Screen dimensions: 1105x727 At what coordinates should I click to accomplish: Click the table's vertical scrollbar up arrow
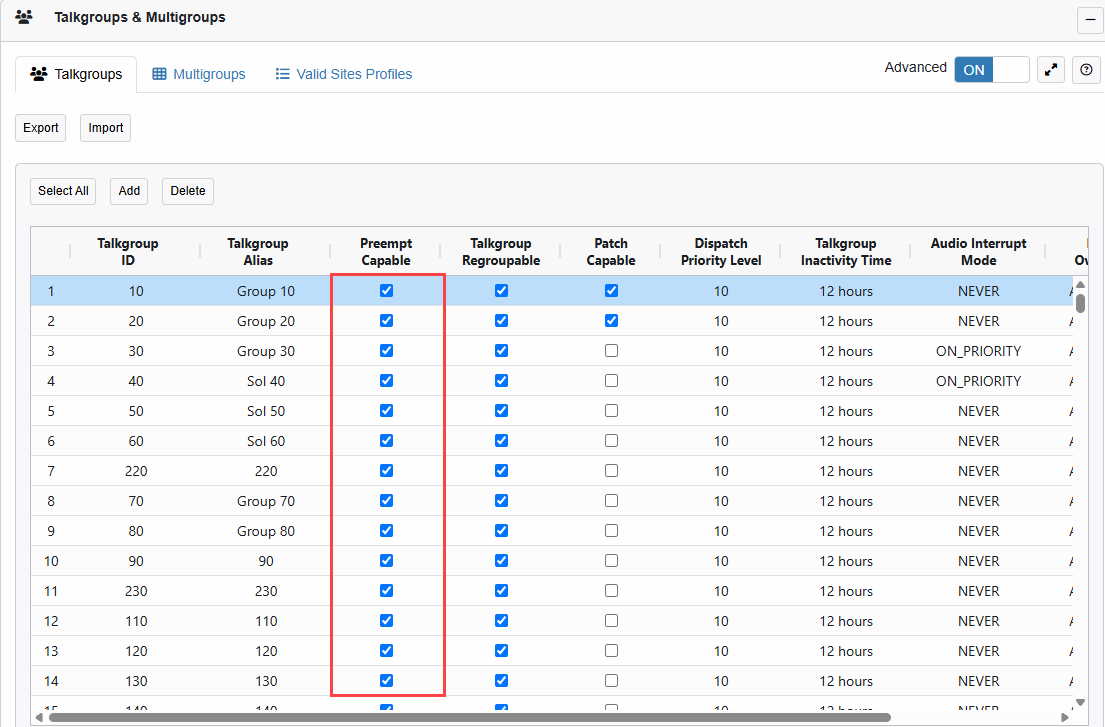click(x=1080, y=285)
